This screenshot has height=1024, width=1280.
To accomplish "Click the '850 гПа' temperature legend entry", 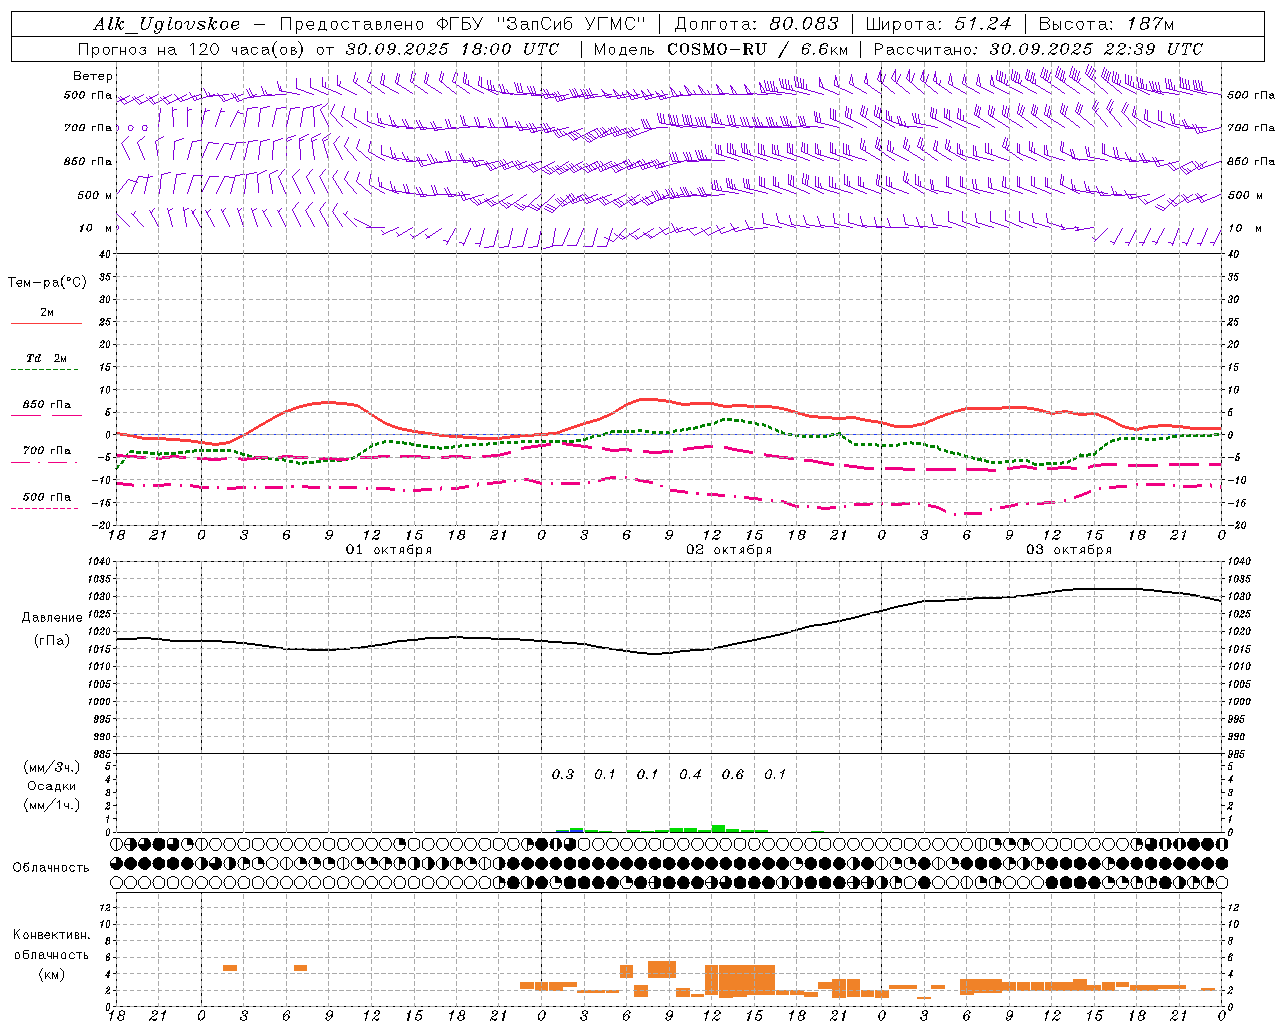I will (47, 405).
